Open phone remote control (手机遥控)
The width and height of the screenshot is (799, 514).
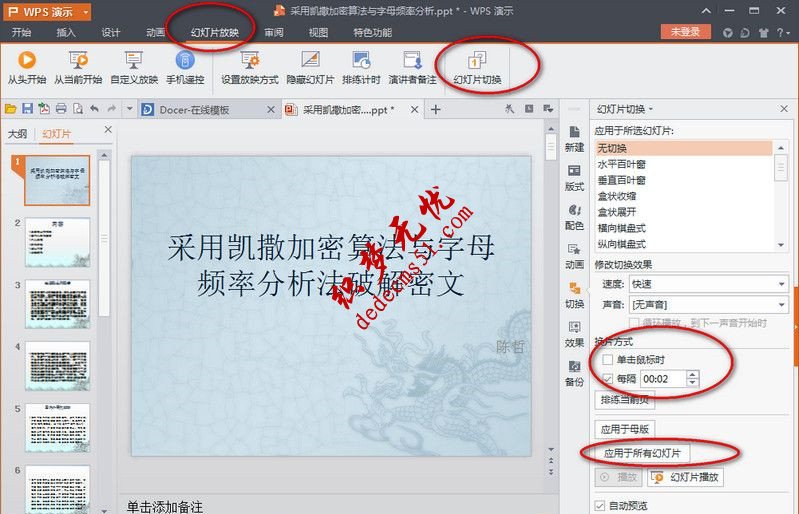[x=185, y=67]
